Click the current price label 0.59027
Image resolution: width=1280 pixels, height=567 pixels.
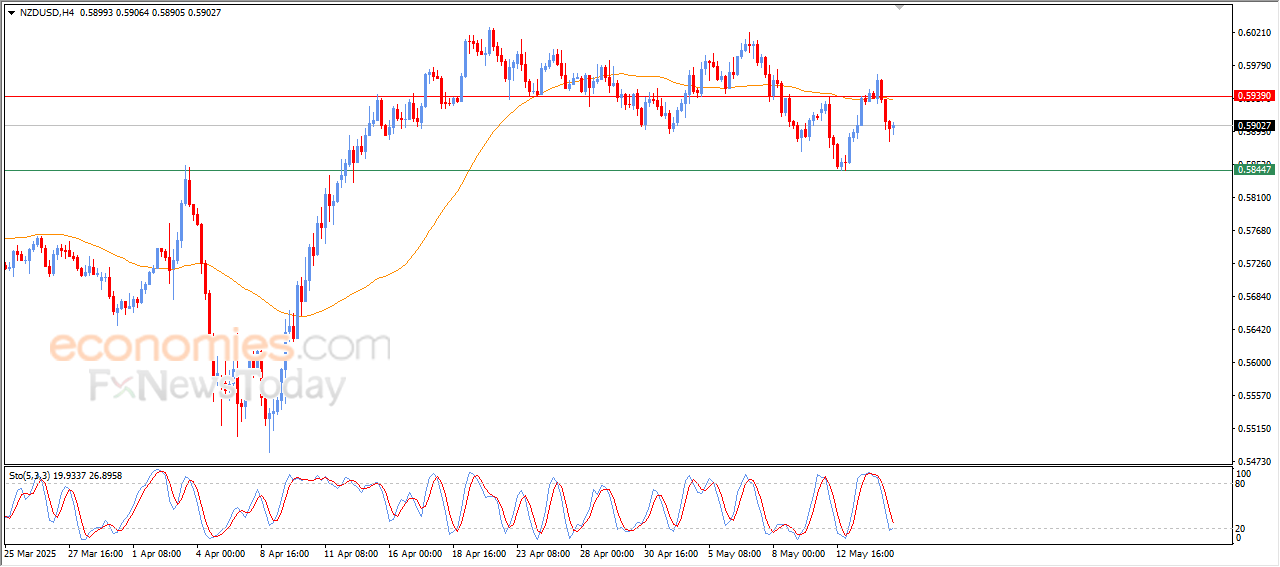pos(1255,126)
